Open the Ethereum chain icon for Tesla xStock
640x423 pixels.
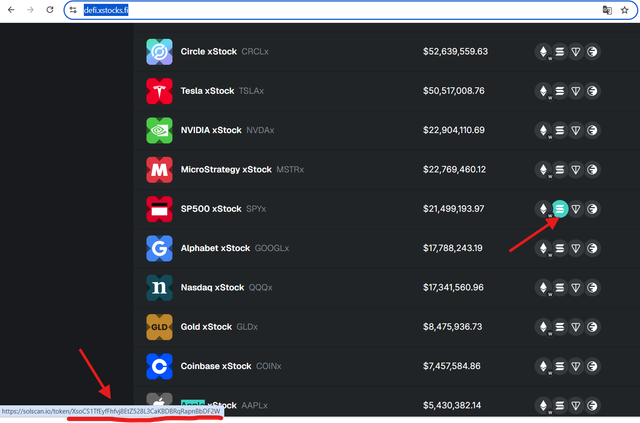coord(543,91)
